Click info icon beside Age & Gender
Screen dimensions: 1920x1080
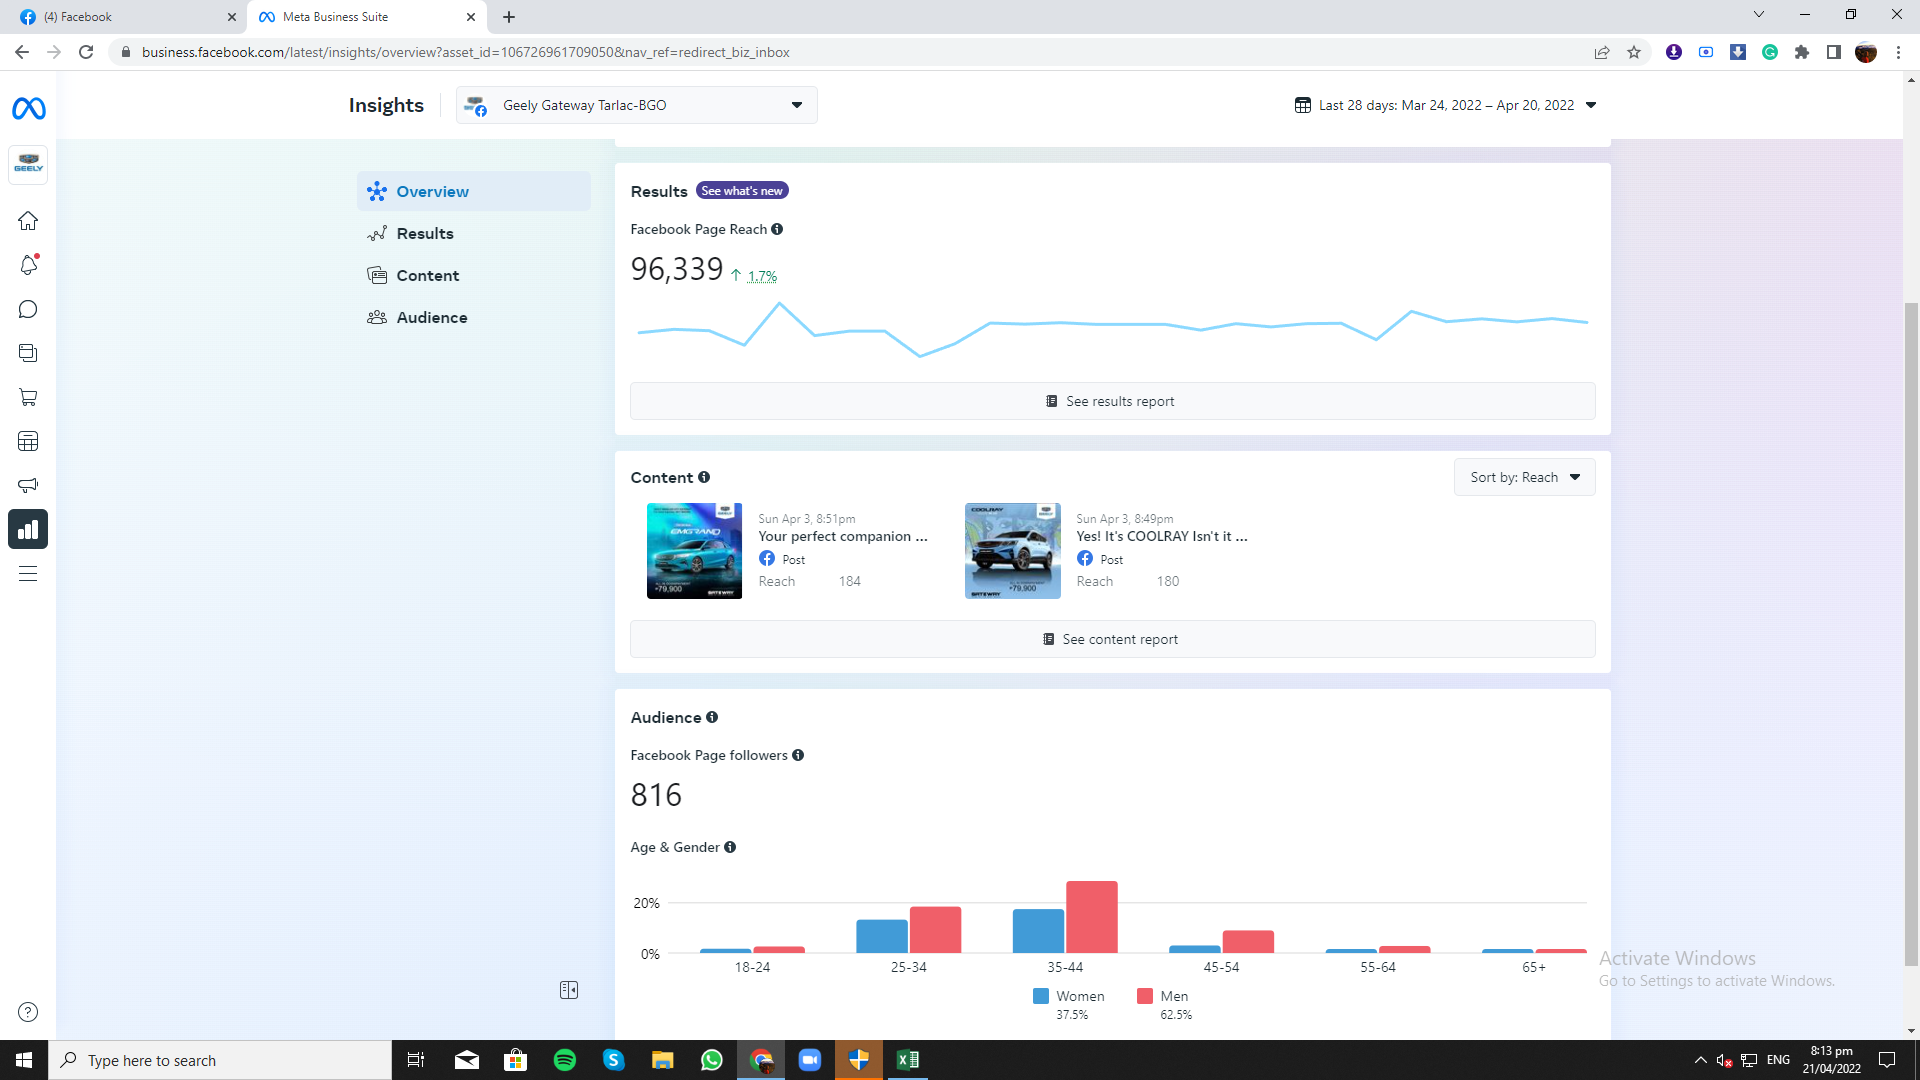point(730,847)
